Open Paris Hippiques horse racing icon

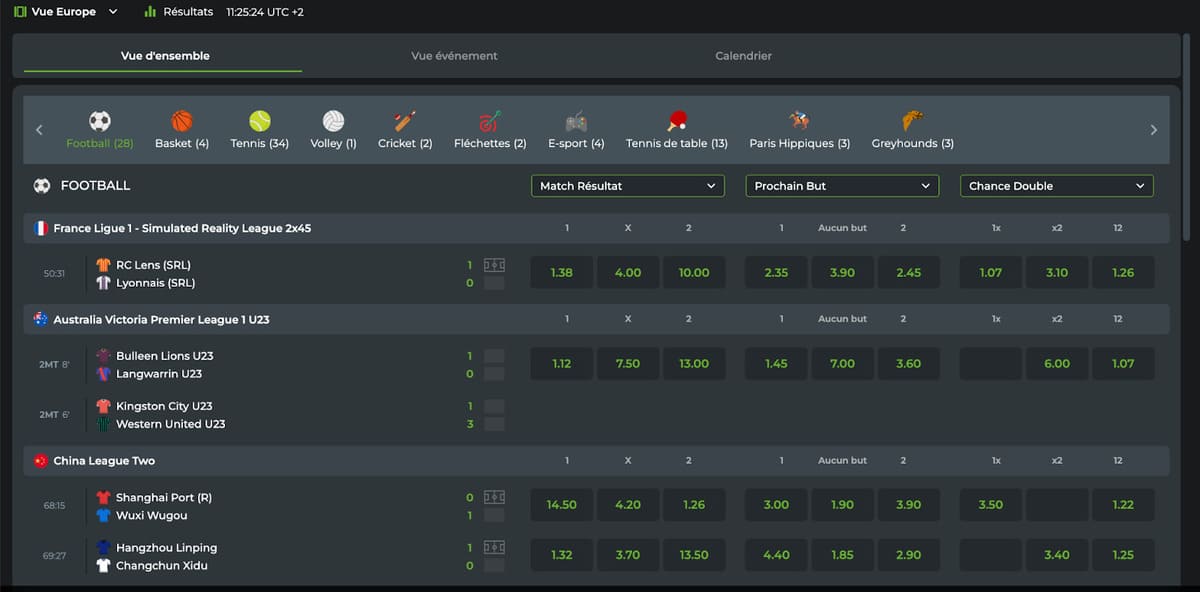[x=799, y=121]
